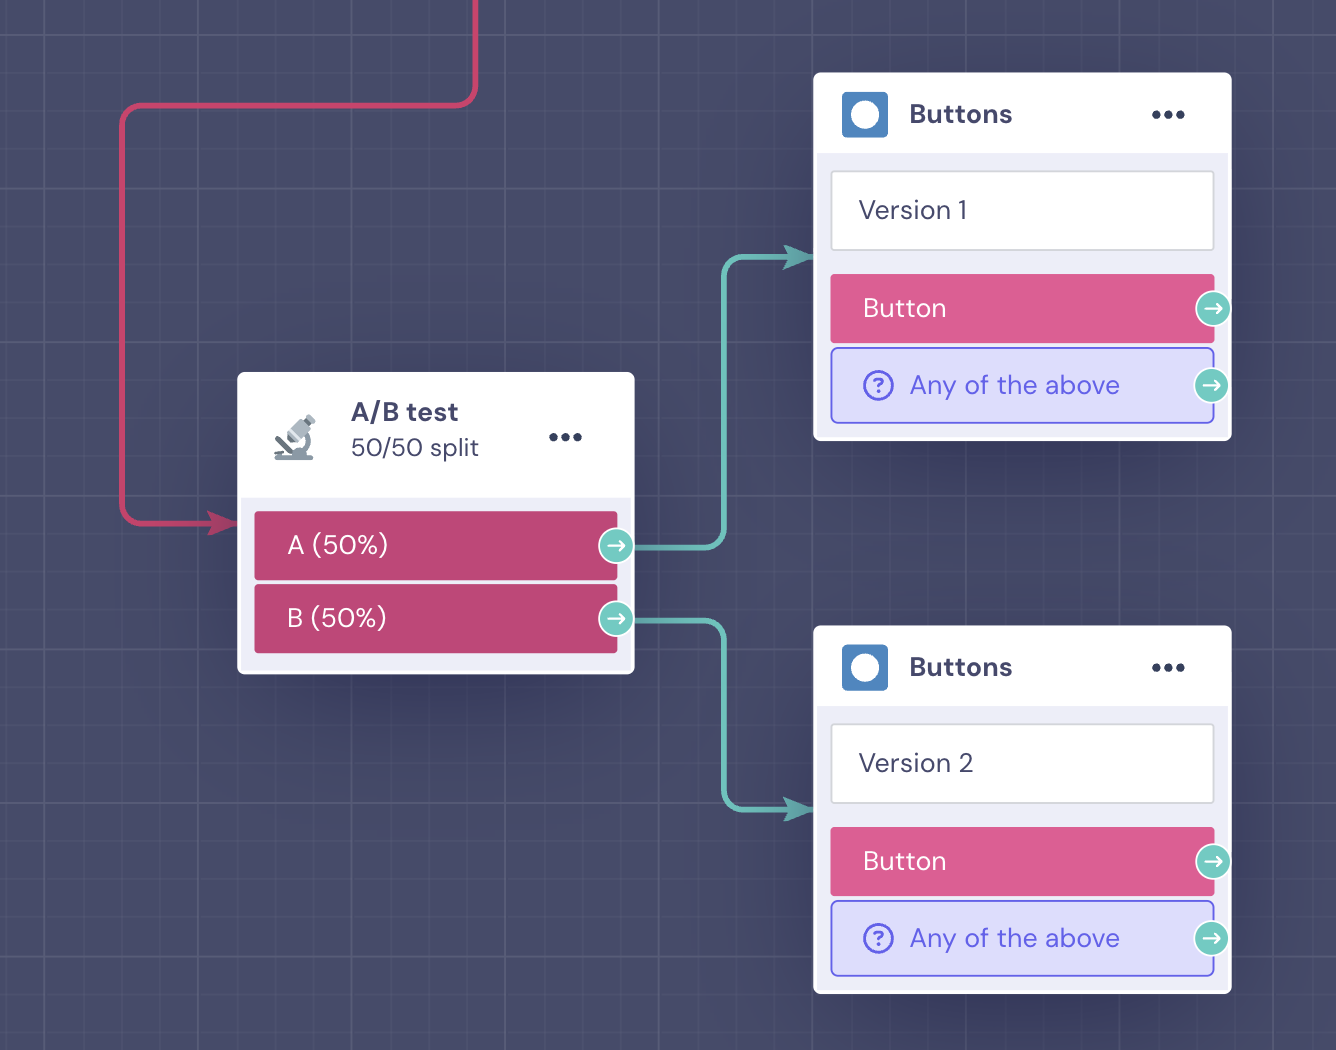The width and height of the screenshot is (1336, 1050).
Task: Click the A (50%) output arrow connector
Action: 616,546
